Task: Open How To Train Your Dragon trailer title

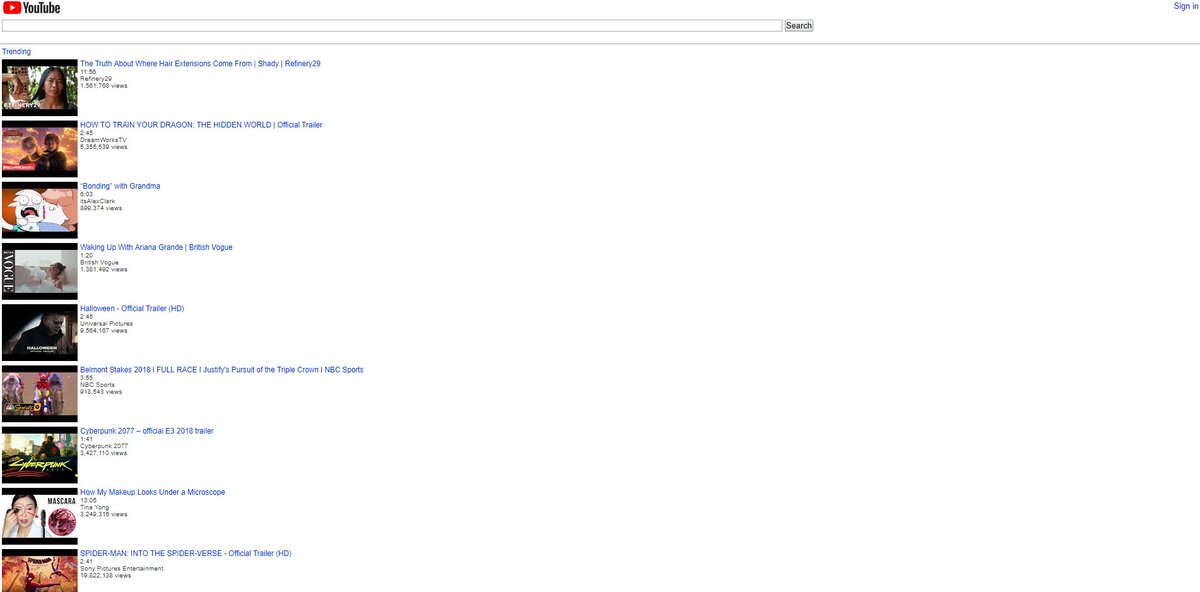Action: click(201, 125)
